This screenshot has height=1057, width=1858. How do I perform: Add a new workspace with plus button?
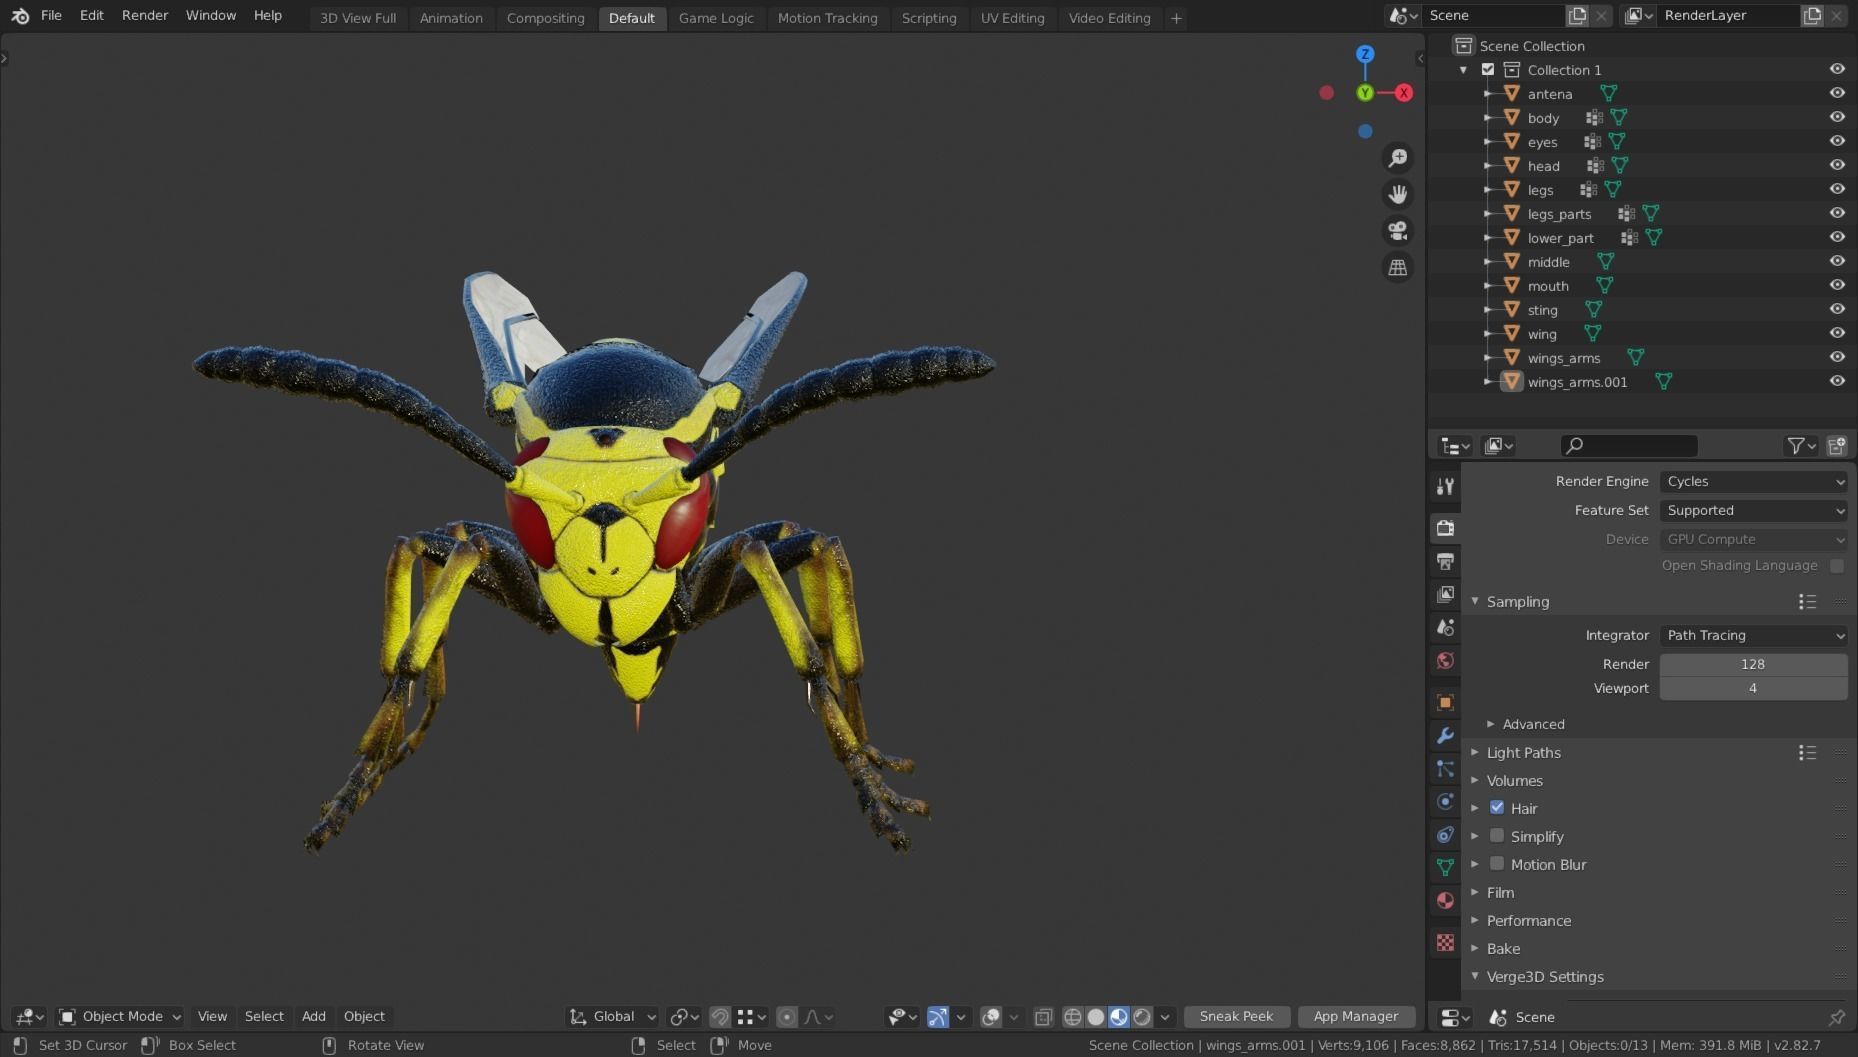[1176, 18]
